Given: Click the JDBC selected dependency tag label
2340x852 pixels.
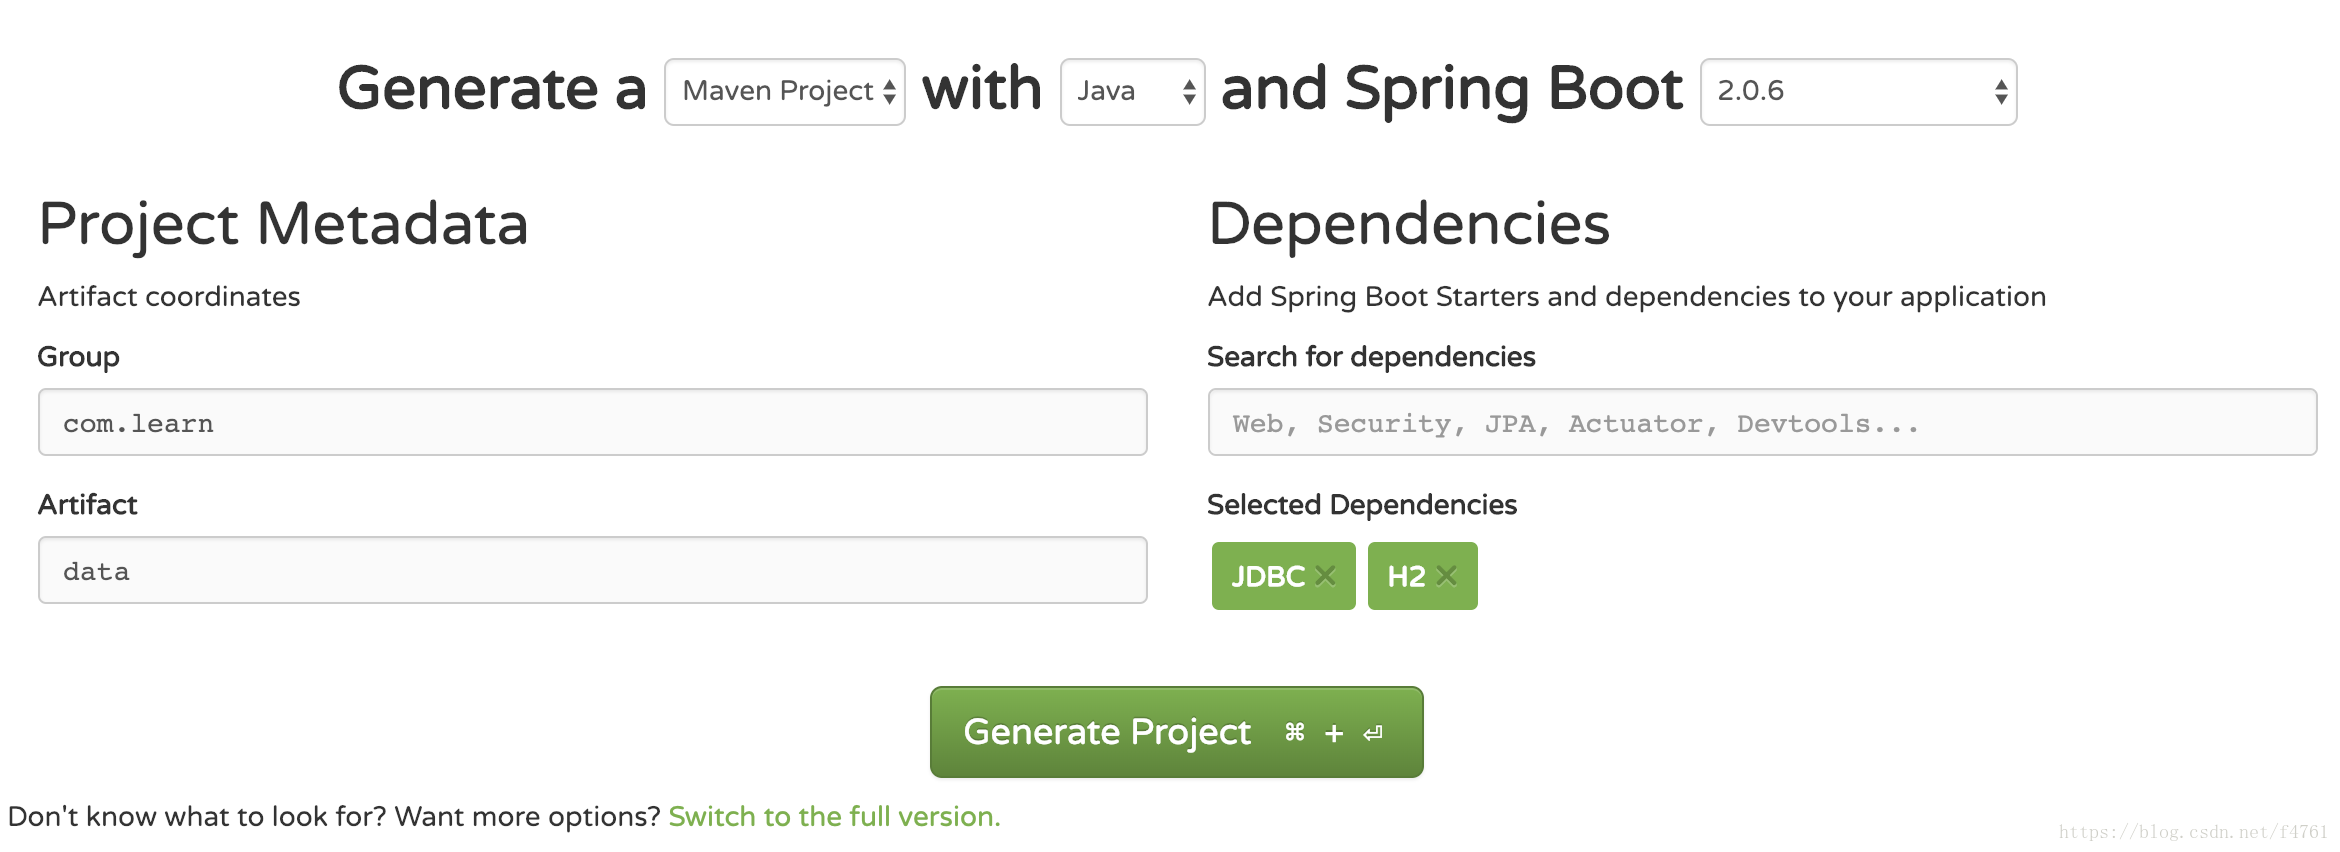Looking at the screenshot, I should click(1268, 576).
